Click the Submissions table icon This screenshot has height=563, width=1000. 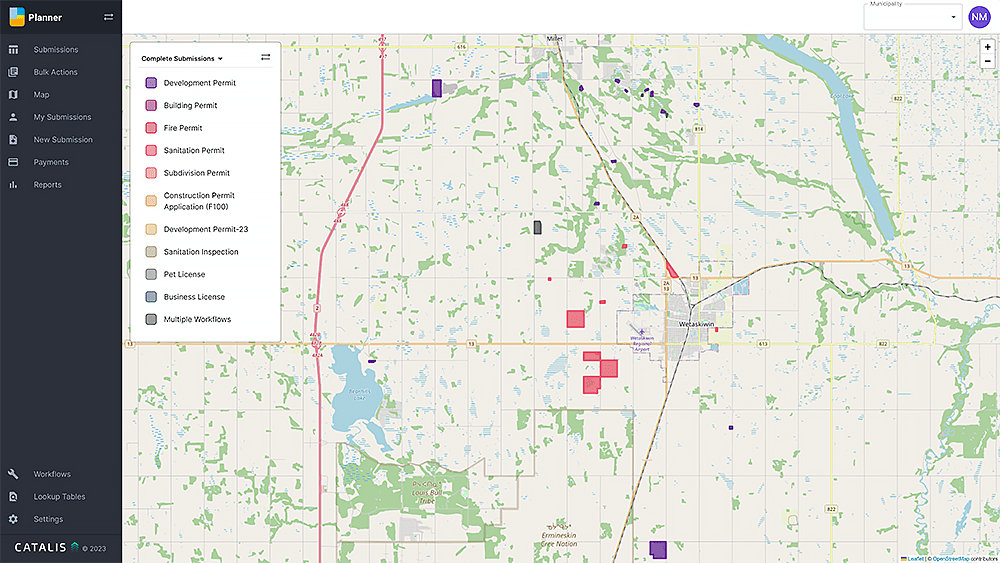(13, 50)
